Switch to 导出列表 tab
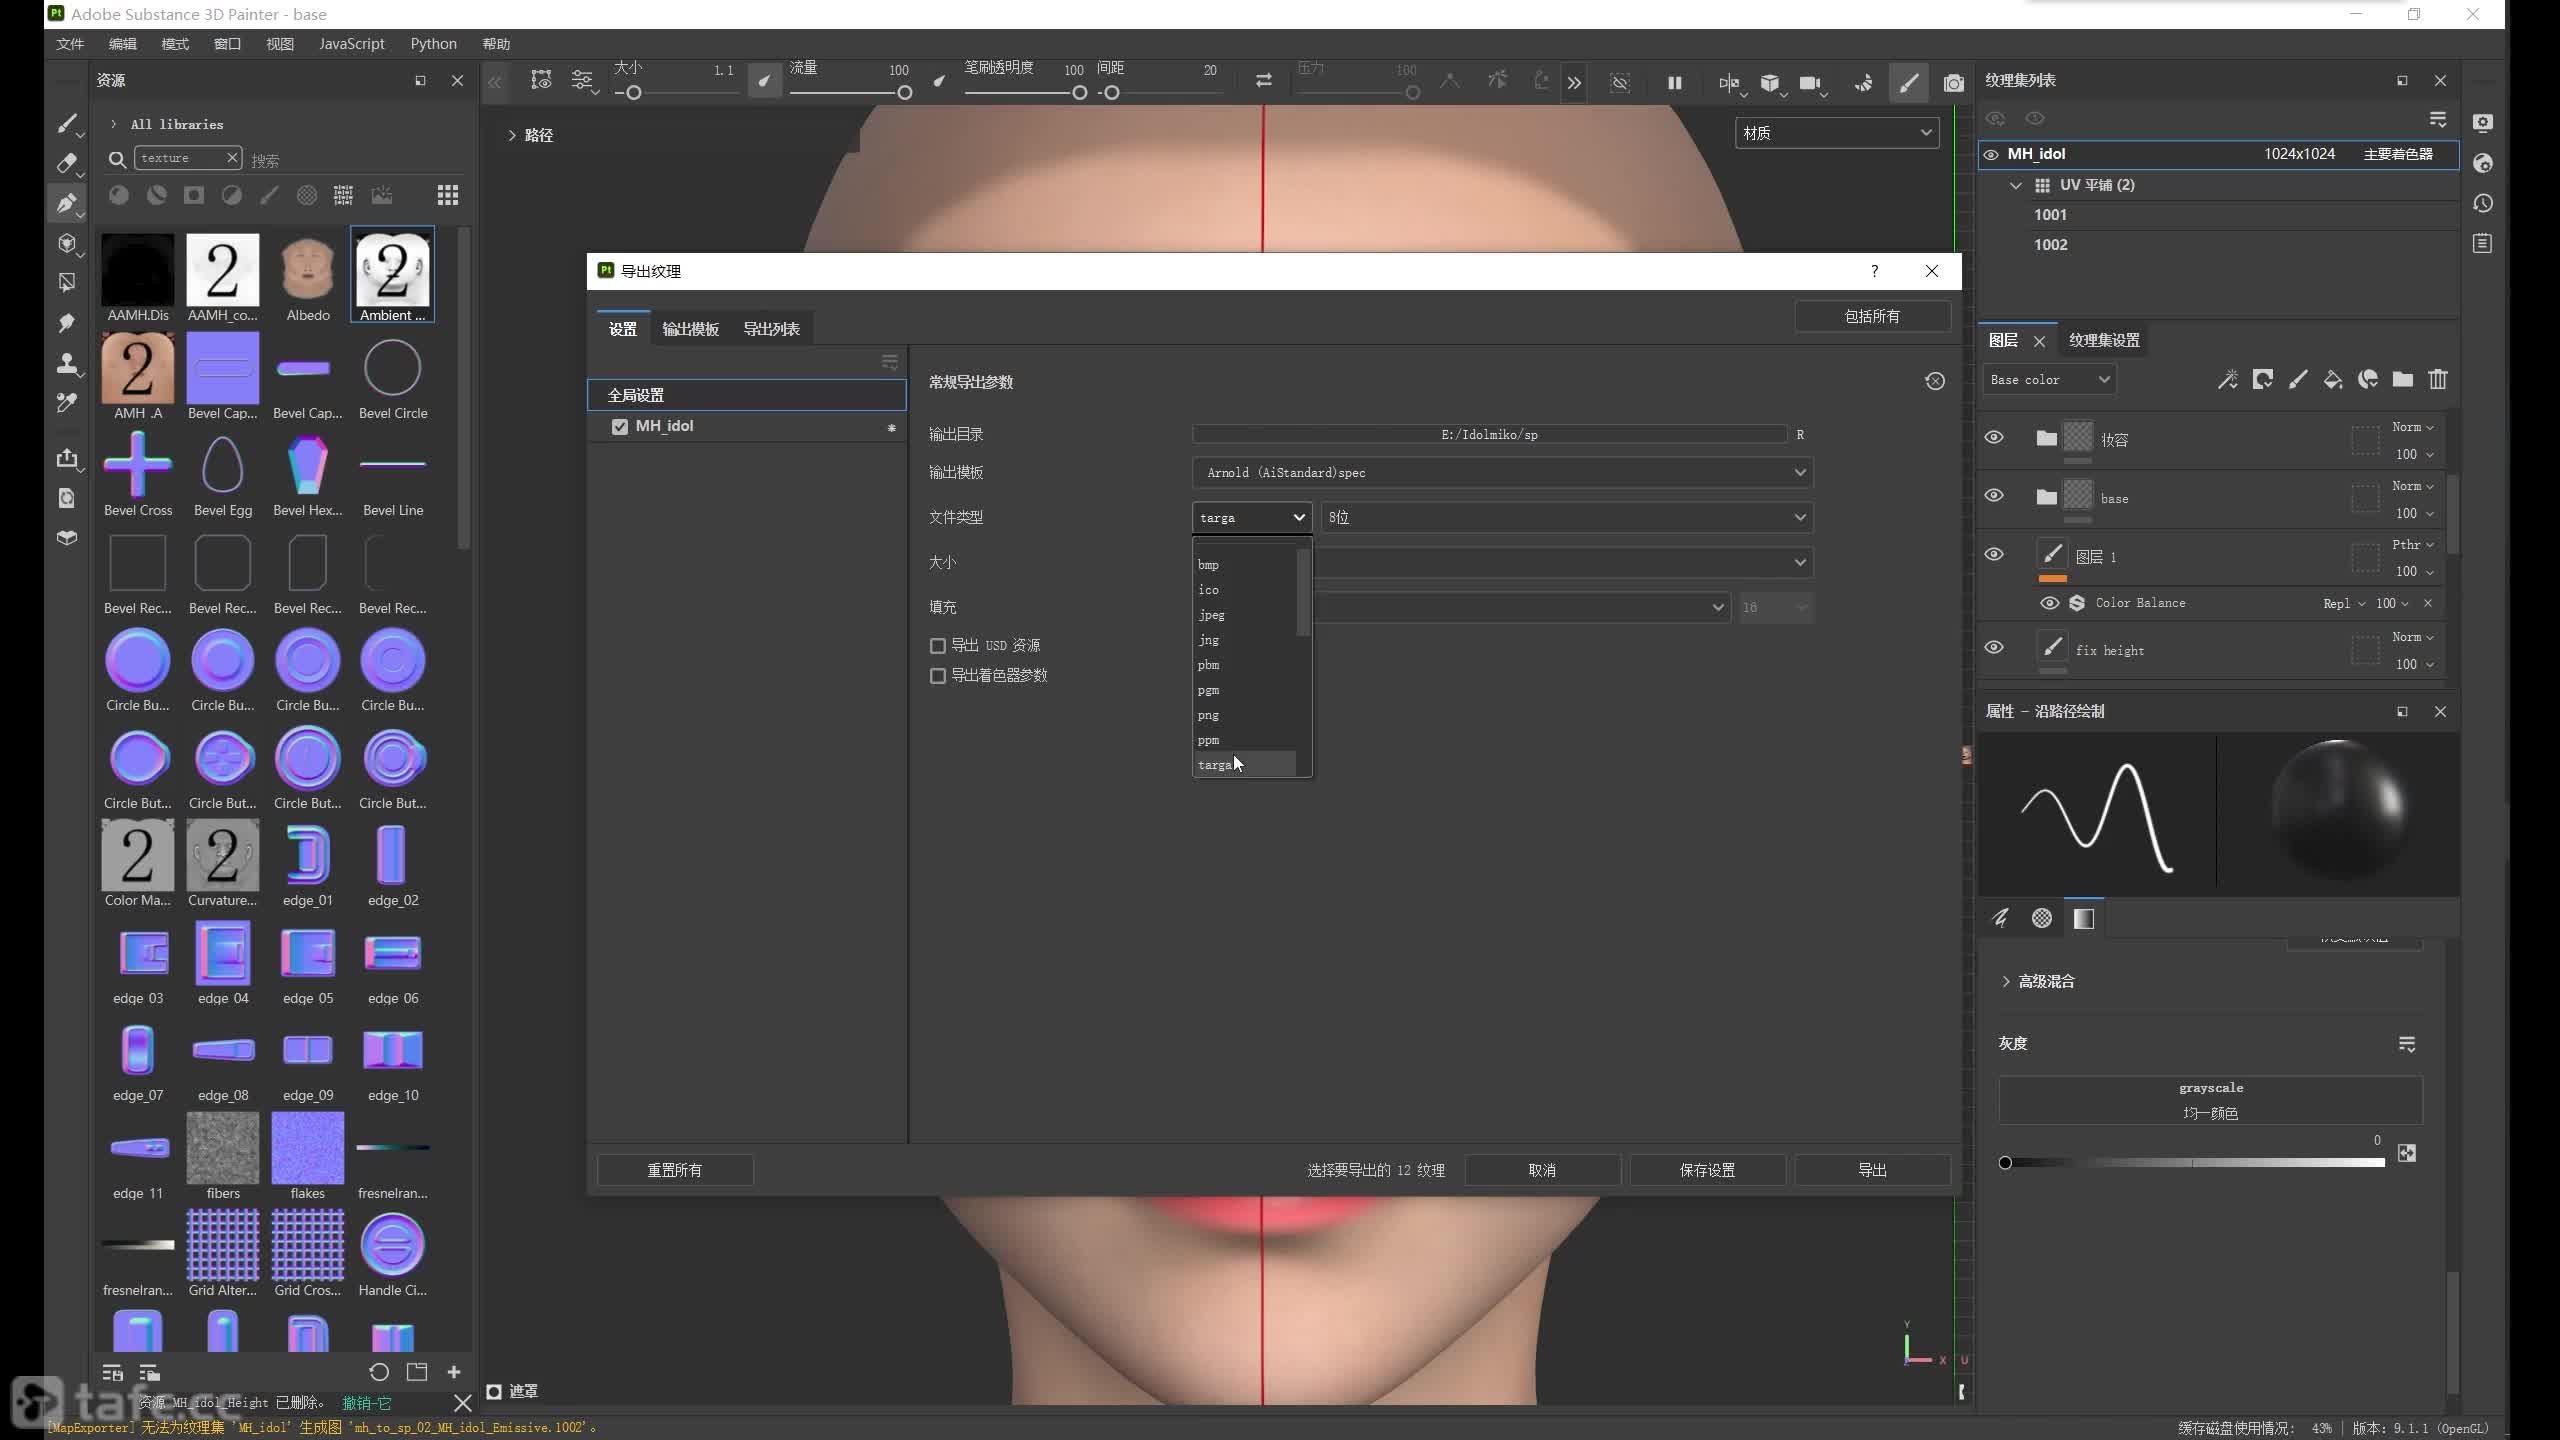 (x=771, y=329)
